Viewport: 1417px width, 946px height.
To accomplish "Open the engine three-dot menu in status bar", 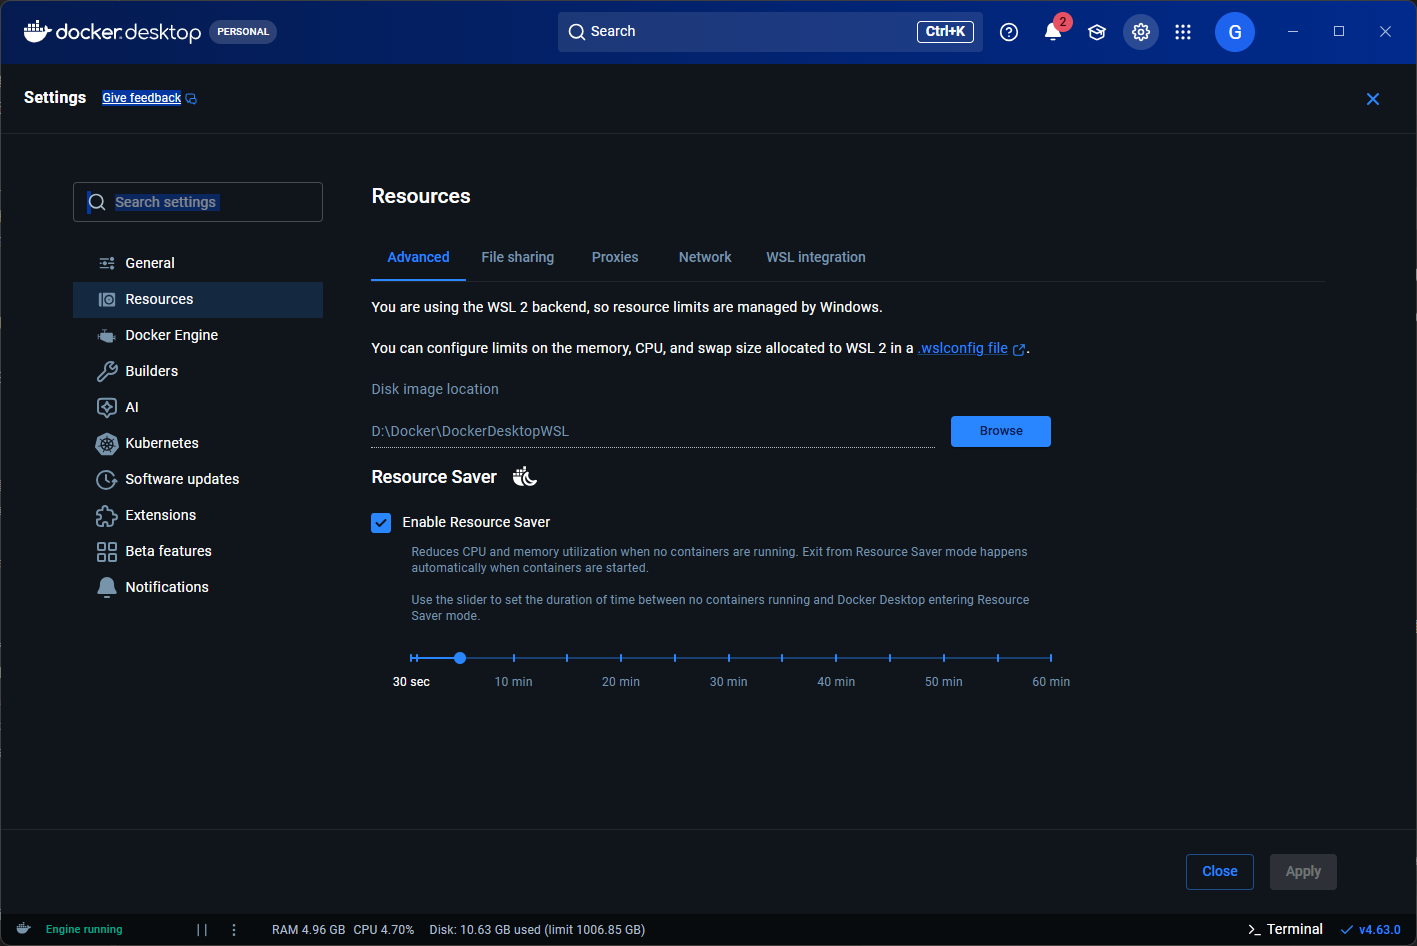I will click(x=234, y=930).
